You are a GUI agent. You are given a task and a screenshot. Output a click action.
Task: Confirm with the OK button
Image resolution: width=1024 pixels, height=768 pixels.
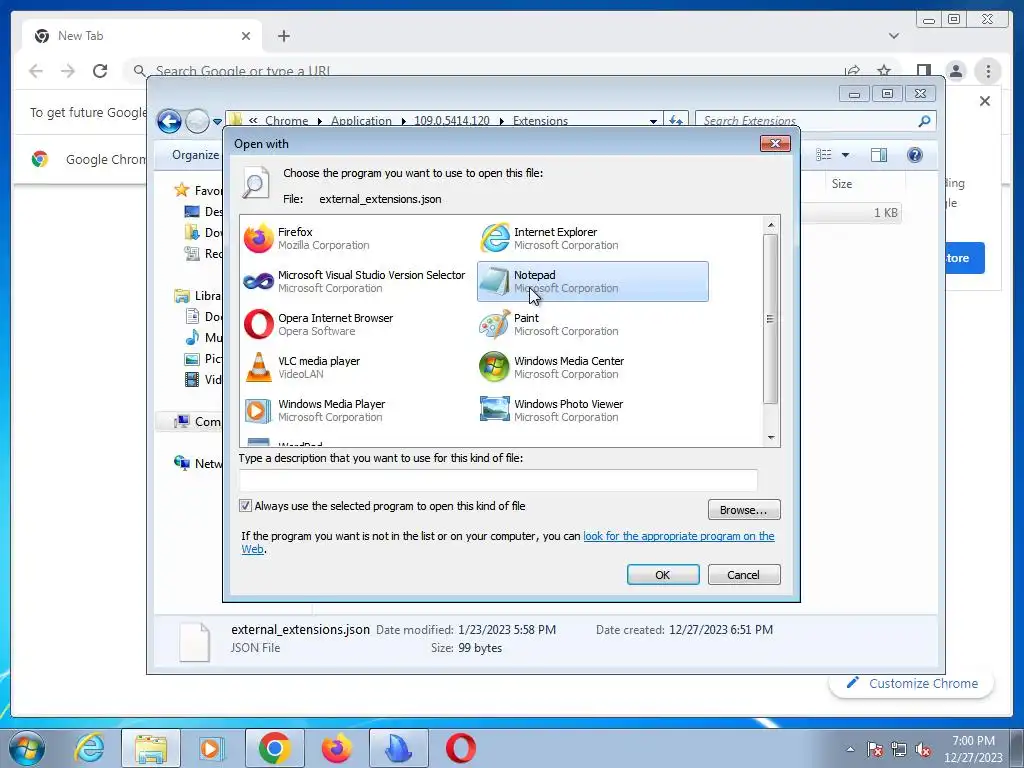[663, 575]
